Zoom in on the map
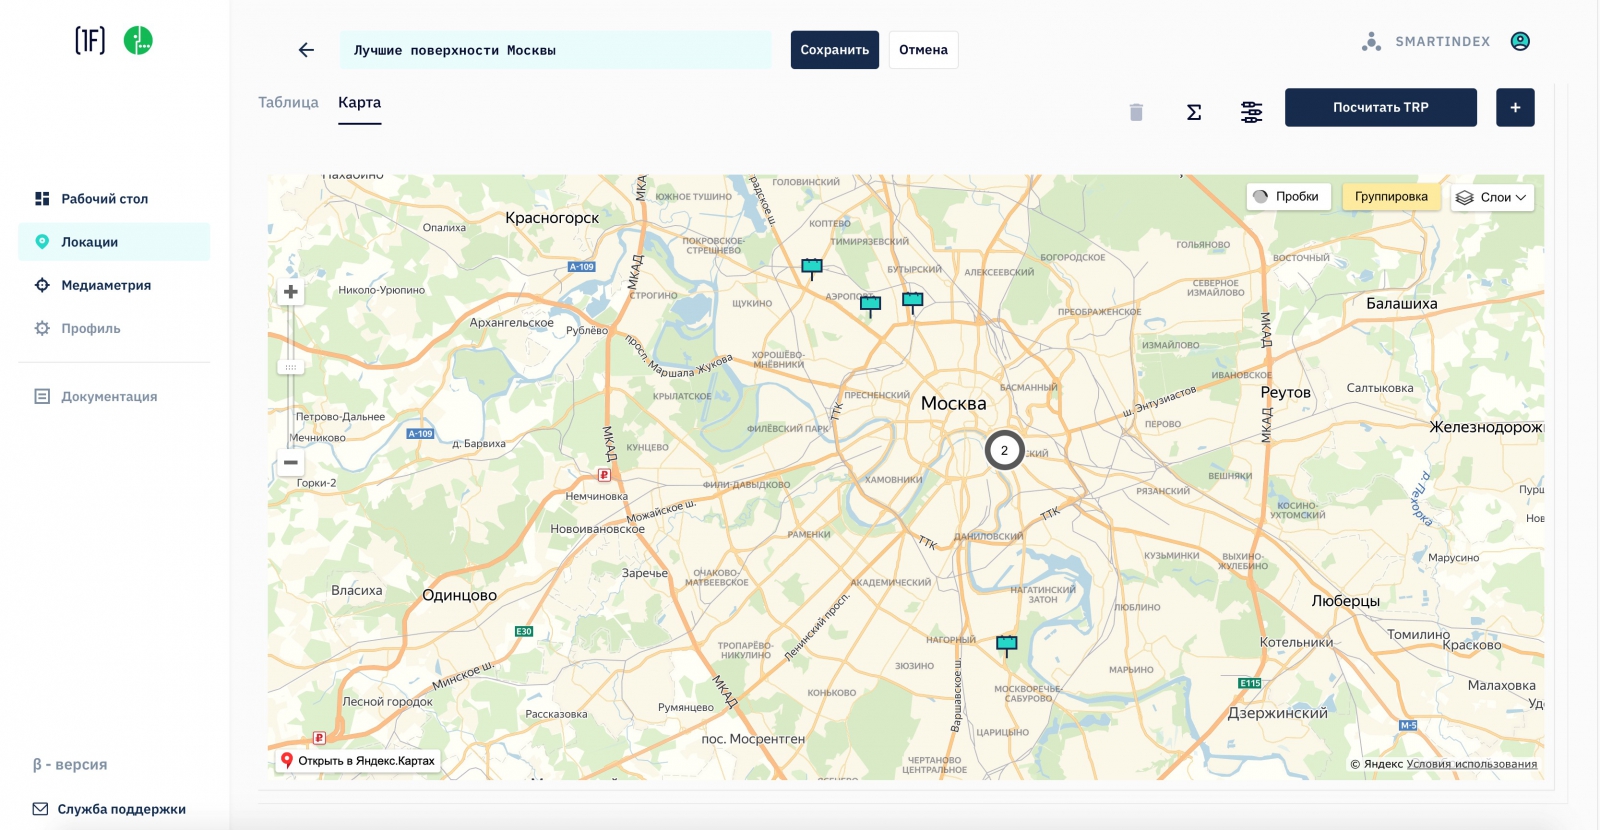This screenshot has width=1600, height=830. point(291,292)
